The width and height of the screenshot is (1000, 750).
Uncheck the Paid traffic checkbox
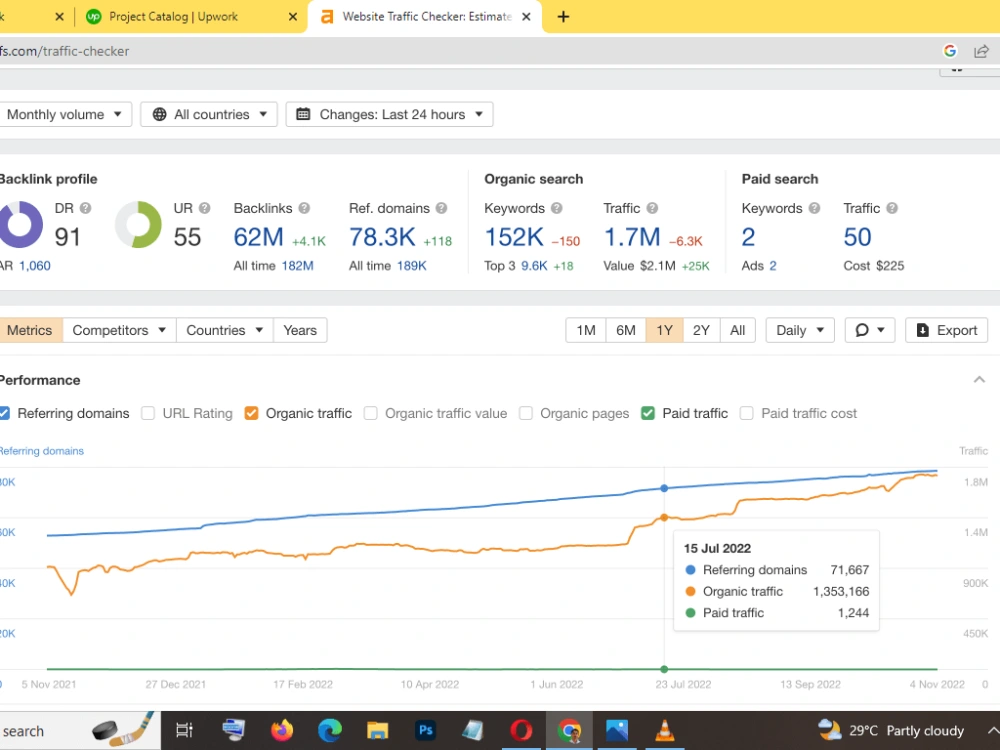pos(648,413)
